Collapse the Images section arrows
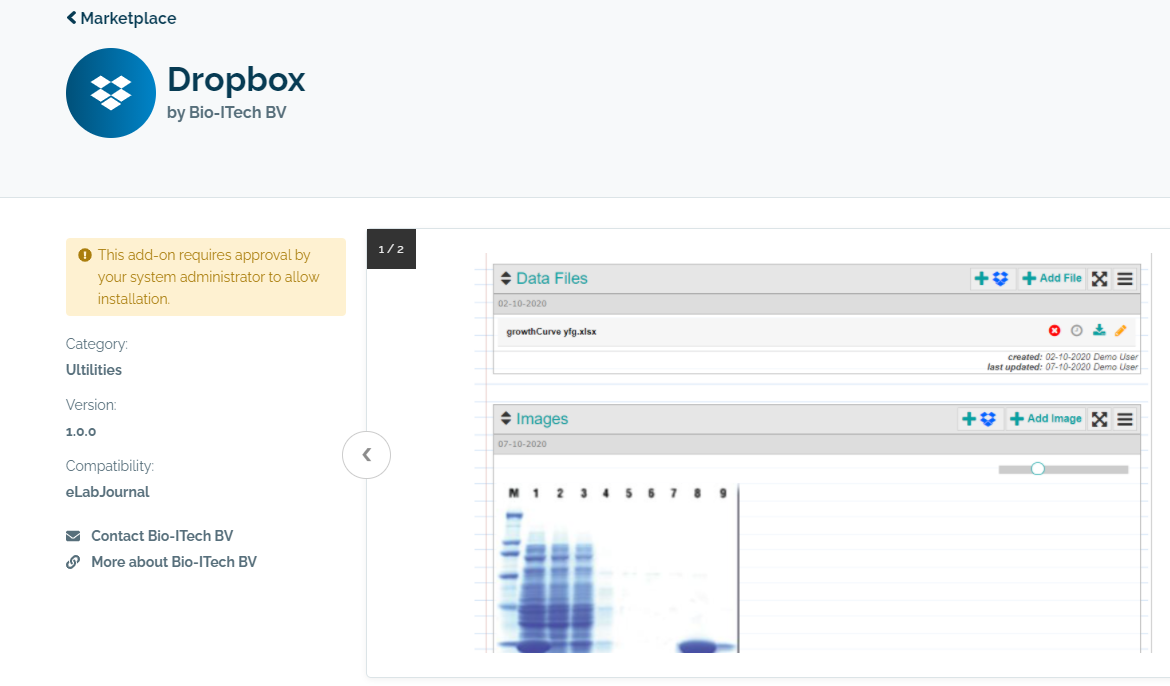This screenshot has width=1170, height=686. tap(505, 419)
